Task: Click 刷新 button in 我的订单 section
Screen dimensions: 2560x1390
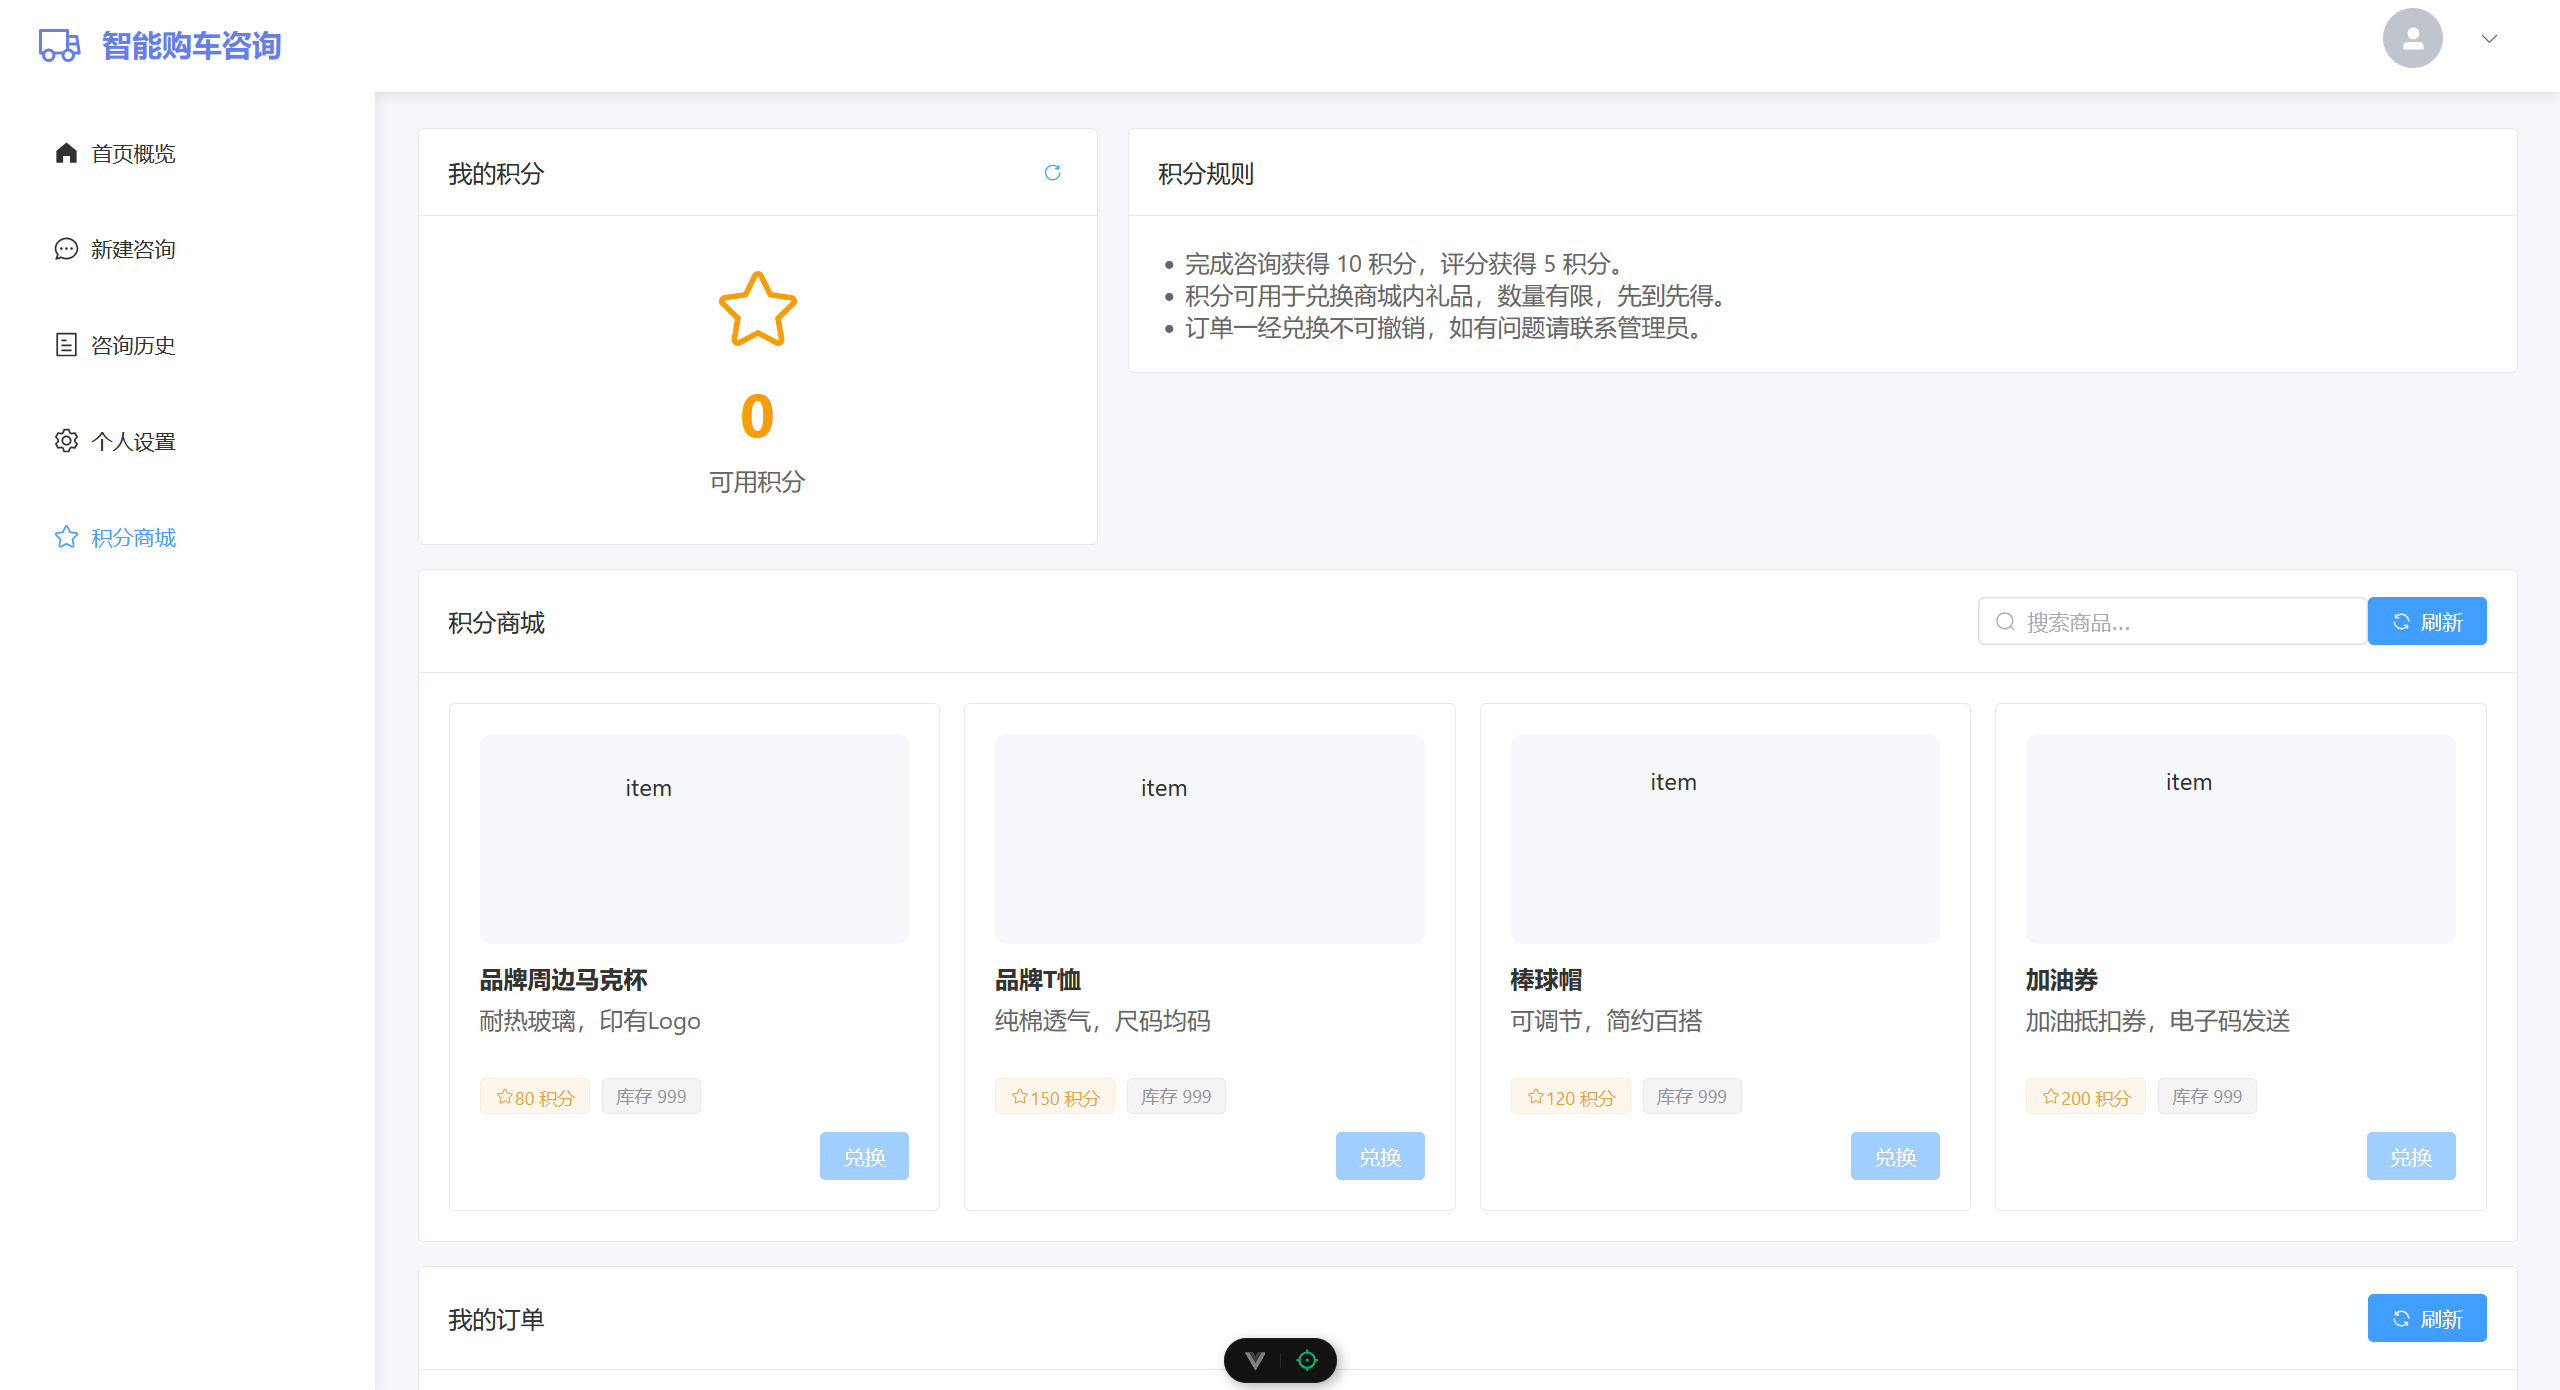Action: [x=2426, y=1319]
